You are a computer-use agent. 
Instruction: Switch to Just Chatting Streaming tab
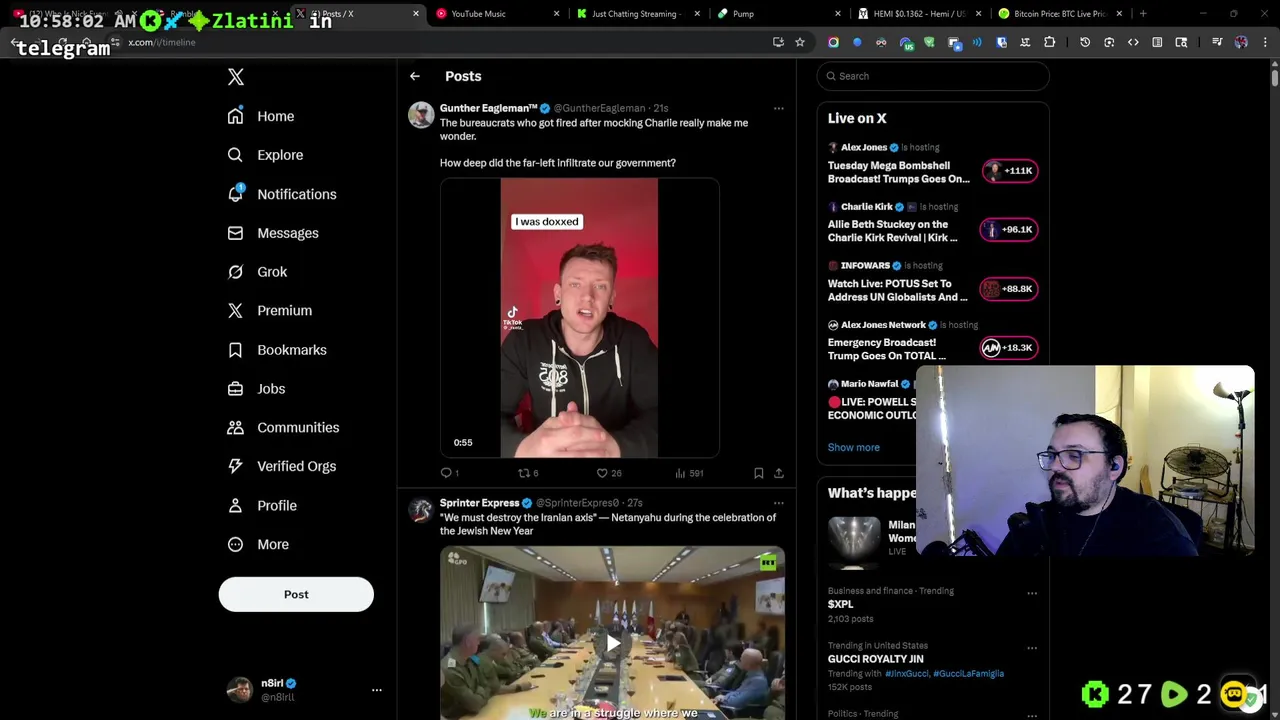638,14
